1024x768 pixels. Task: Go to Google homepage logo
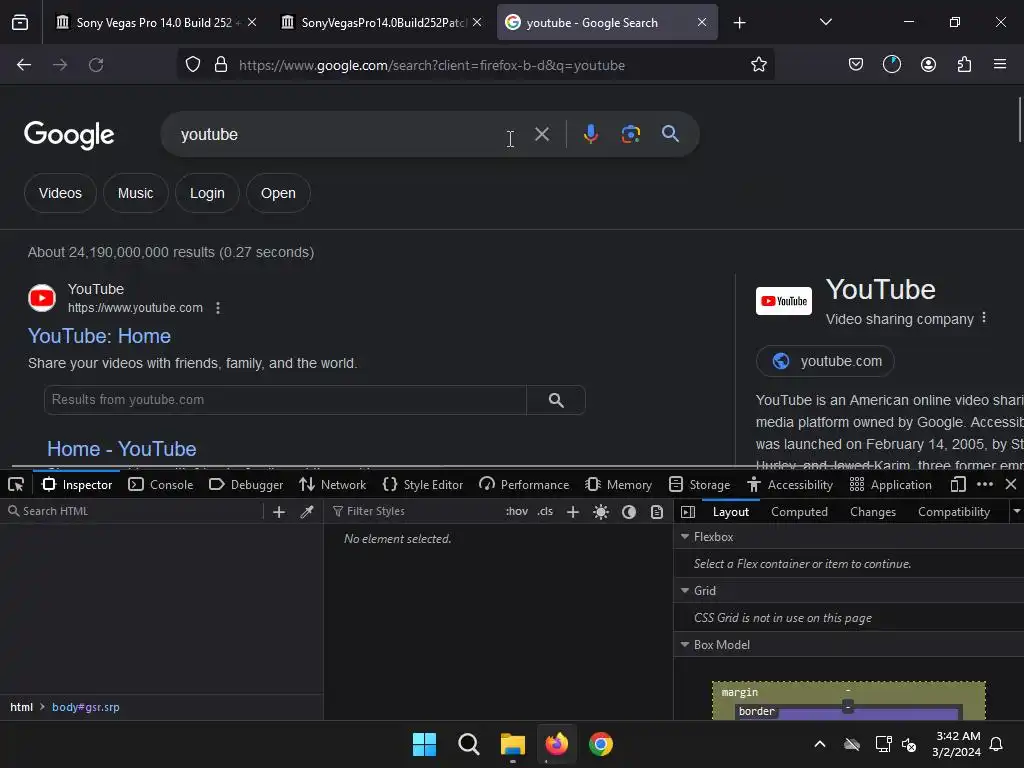coord(69,135)
